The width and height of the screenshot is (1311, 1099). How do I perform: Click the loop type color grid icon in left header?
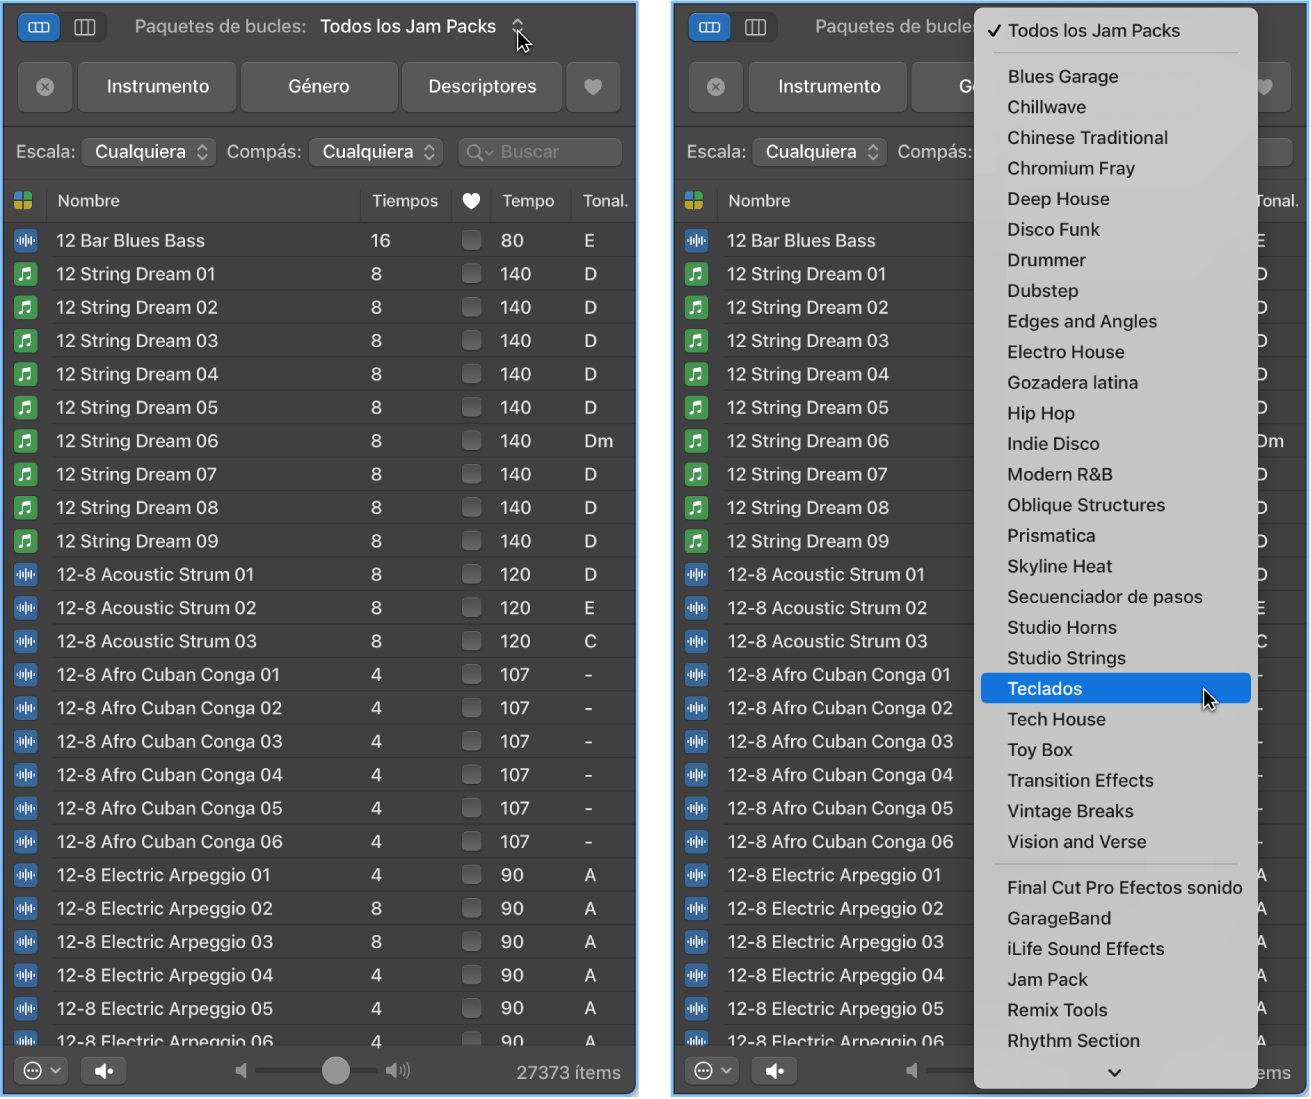pos(24,201)
